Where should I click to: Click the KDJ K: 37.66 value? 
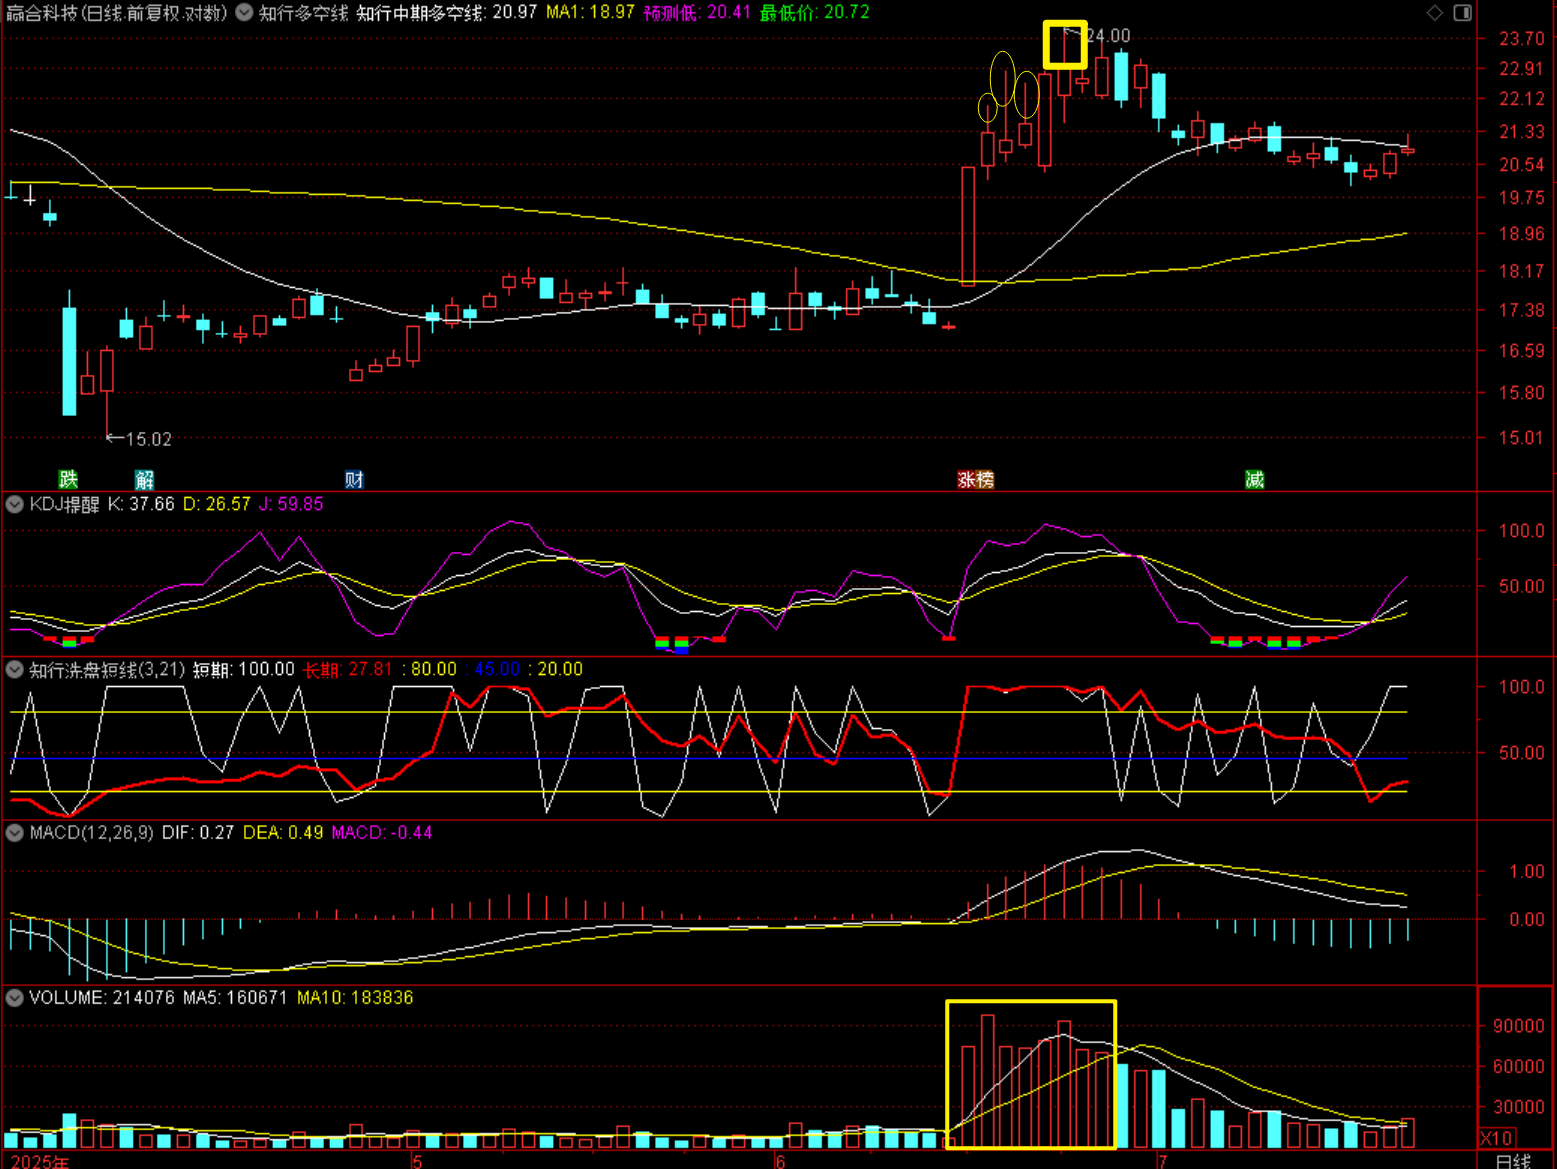141,504
